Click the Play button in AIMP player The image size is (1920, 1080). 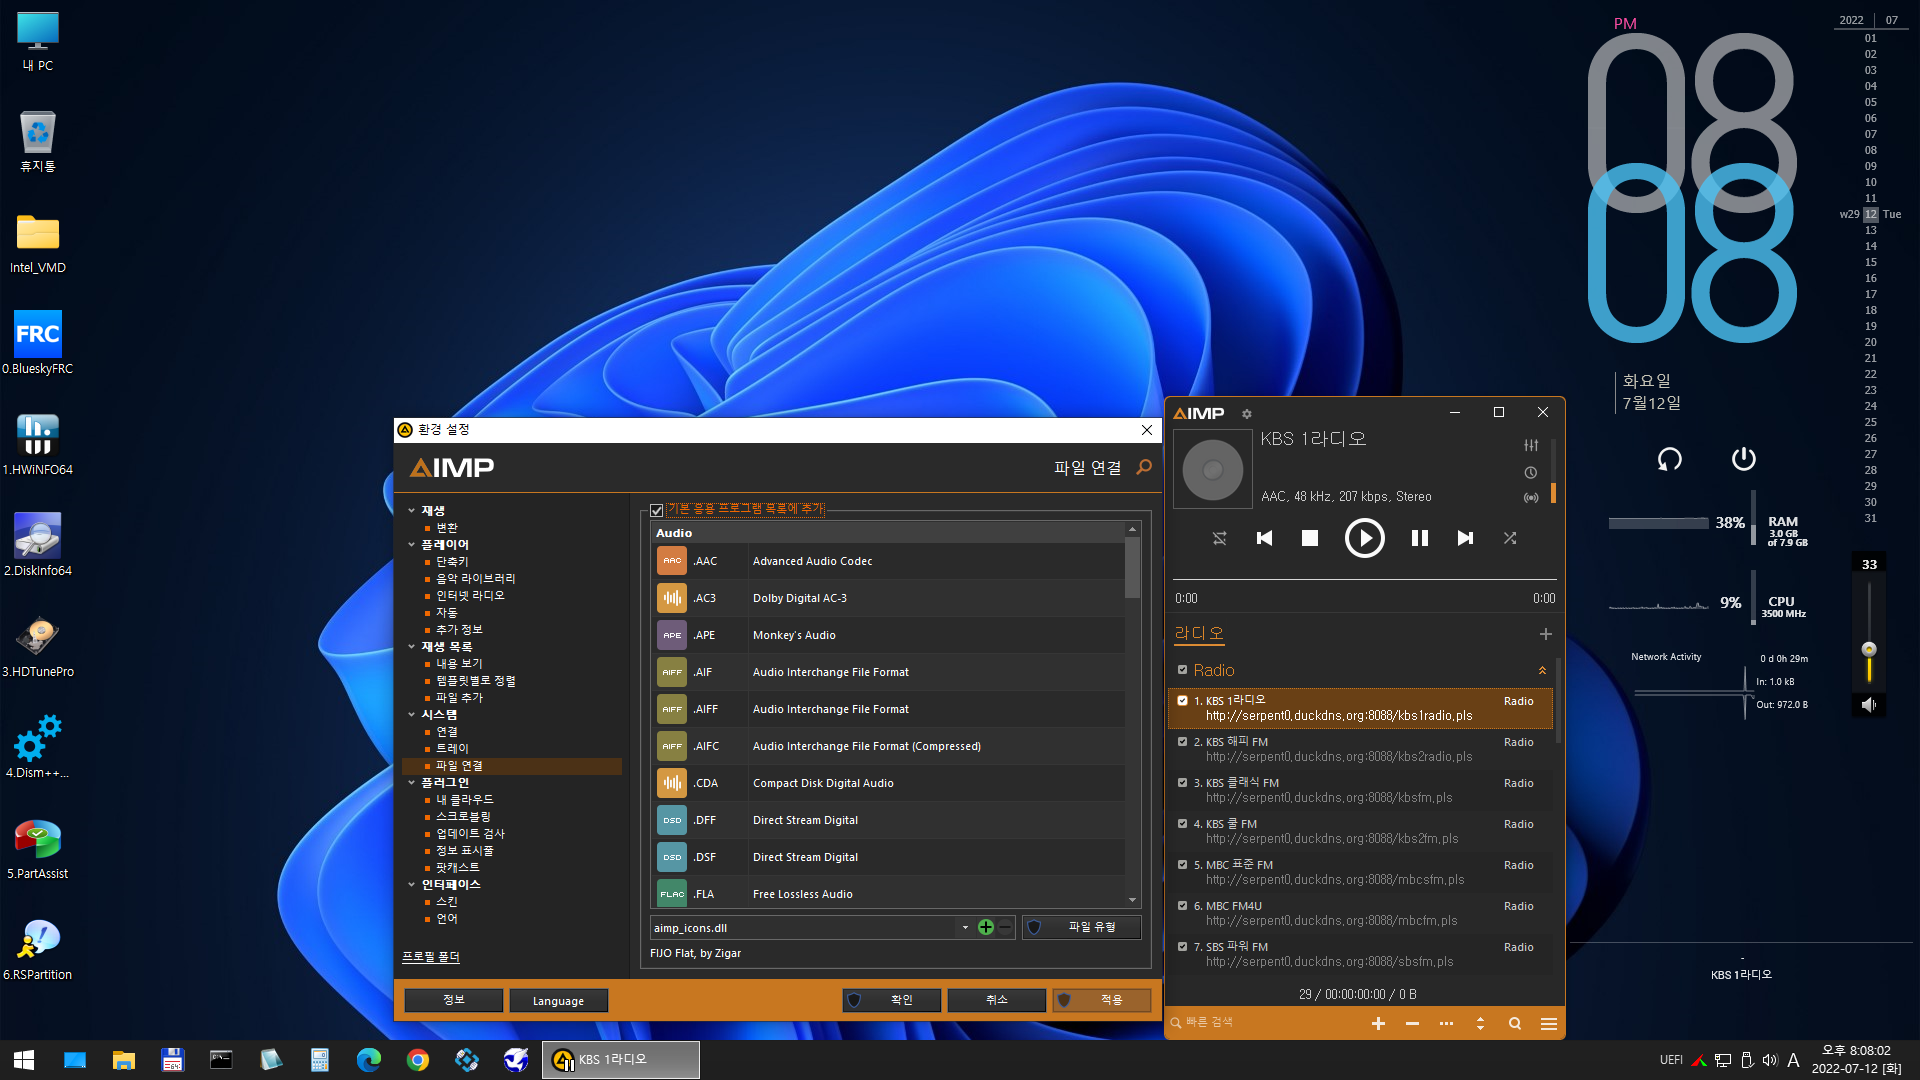click(1364, 538)
